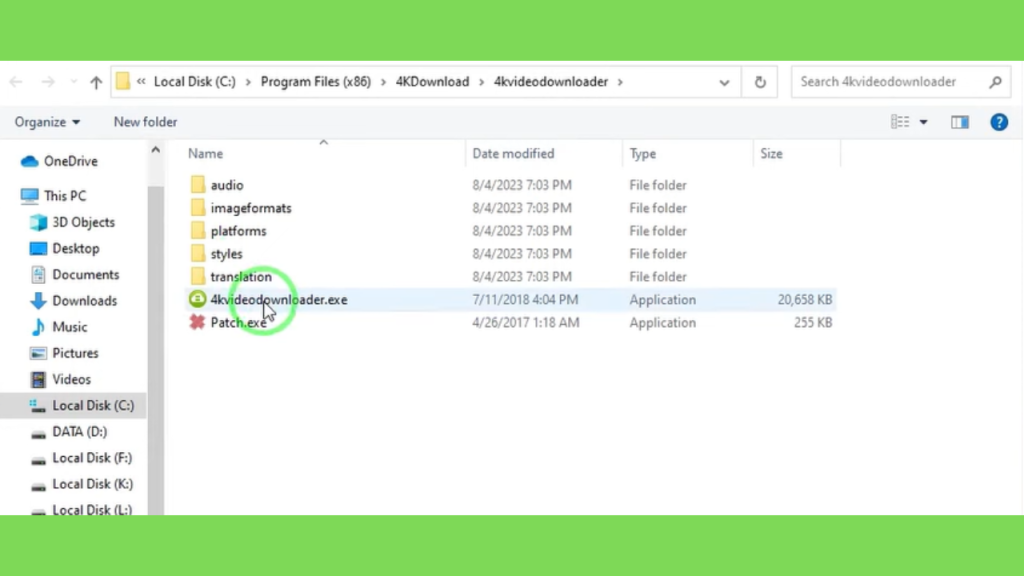Expand arrow after Program Files (x86) breadcrumb
Viewport: 1024px width, 576px height.
[383, 82]
